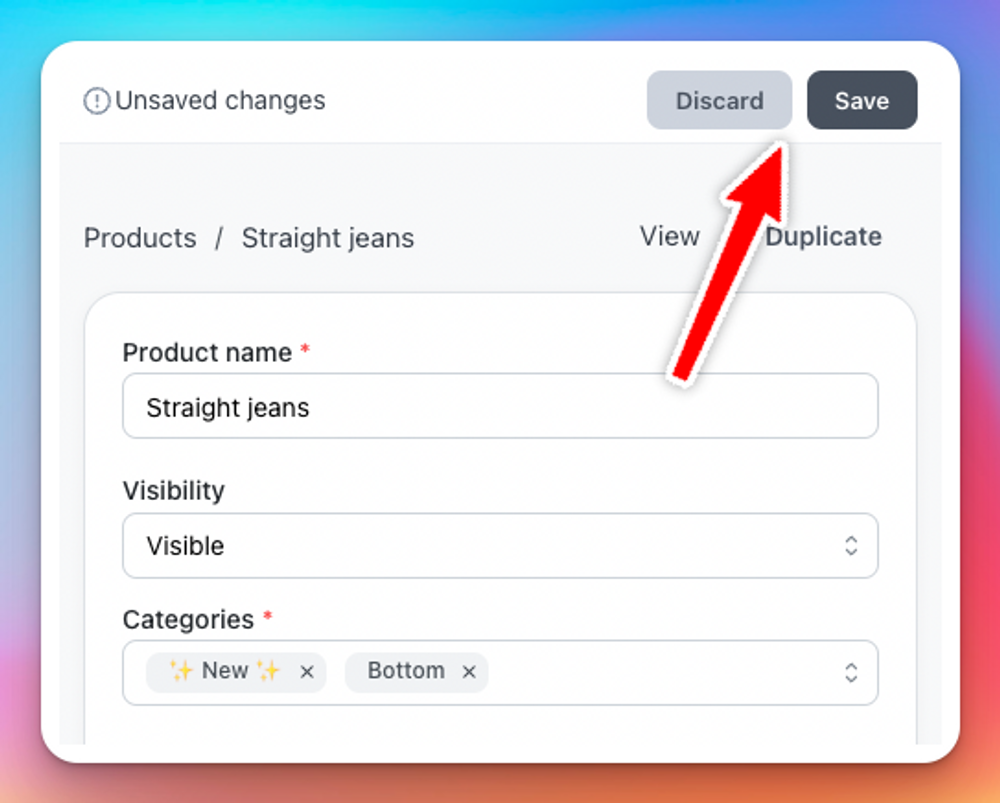Image resolution: width=1000 pixels, height=803 pixels.
Task: Open the View product link
Action: (x=670, y=237)
